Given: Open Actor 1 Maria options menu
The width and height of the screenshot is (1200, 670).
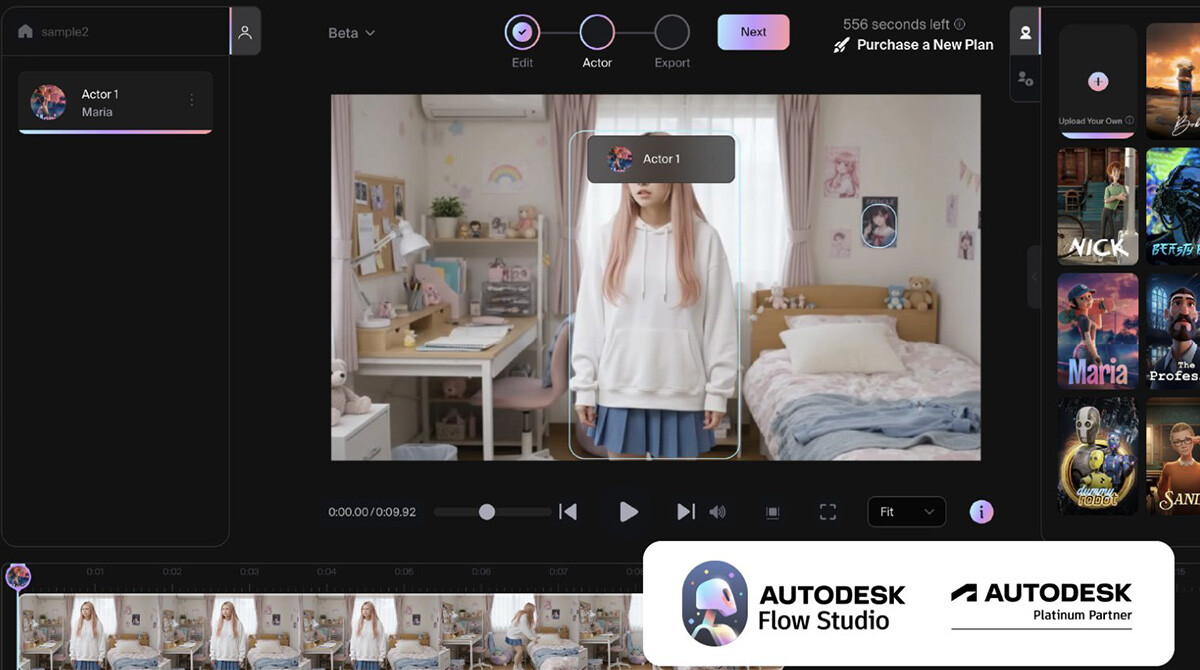Looking at the screenshot, I should pos(192,100).
